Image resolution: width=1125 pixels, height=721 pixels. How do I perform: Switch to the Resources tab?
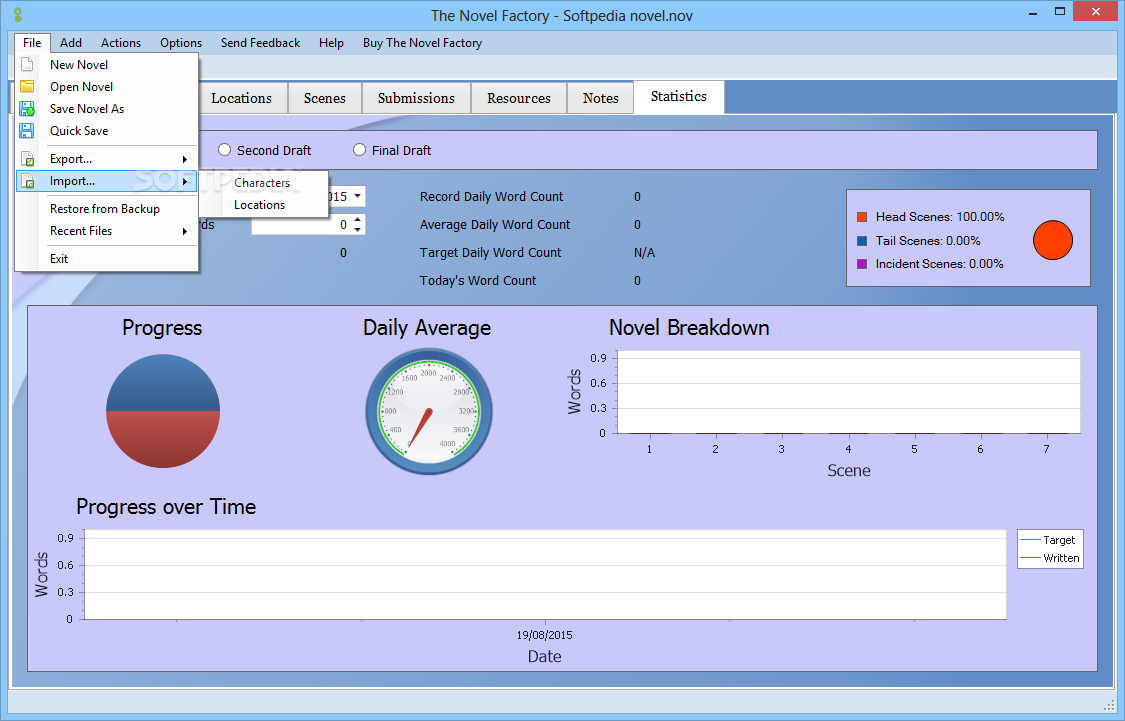tap(519, 98)
